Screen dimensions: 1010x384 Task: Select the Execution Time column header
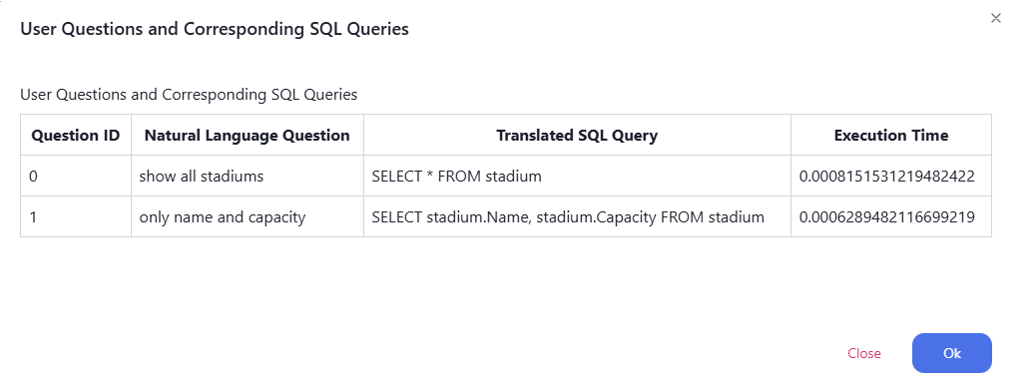(891, 135)
